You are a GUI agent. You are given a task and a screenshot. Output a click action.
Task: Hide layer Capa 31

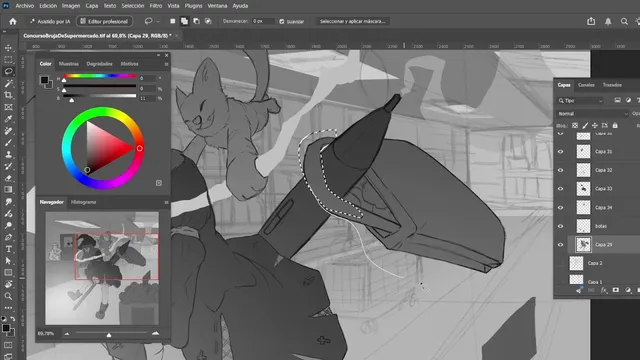coord(560,151)
